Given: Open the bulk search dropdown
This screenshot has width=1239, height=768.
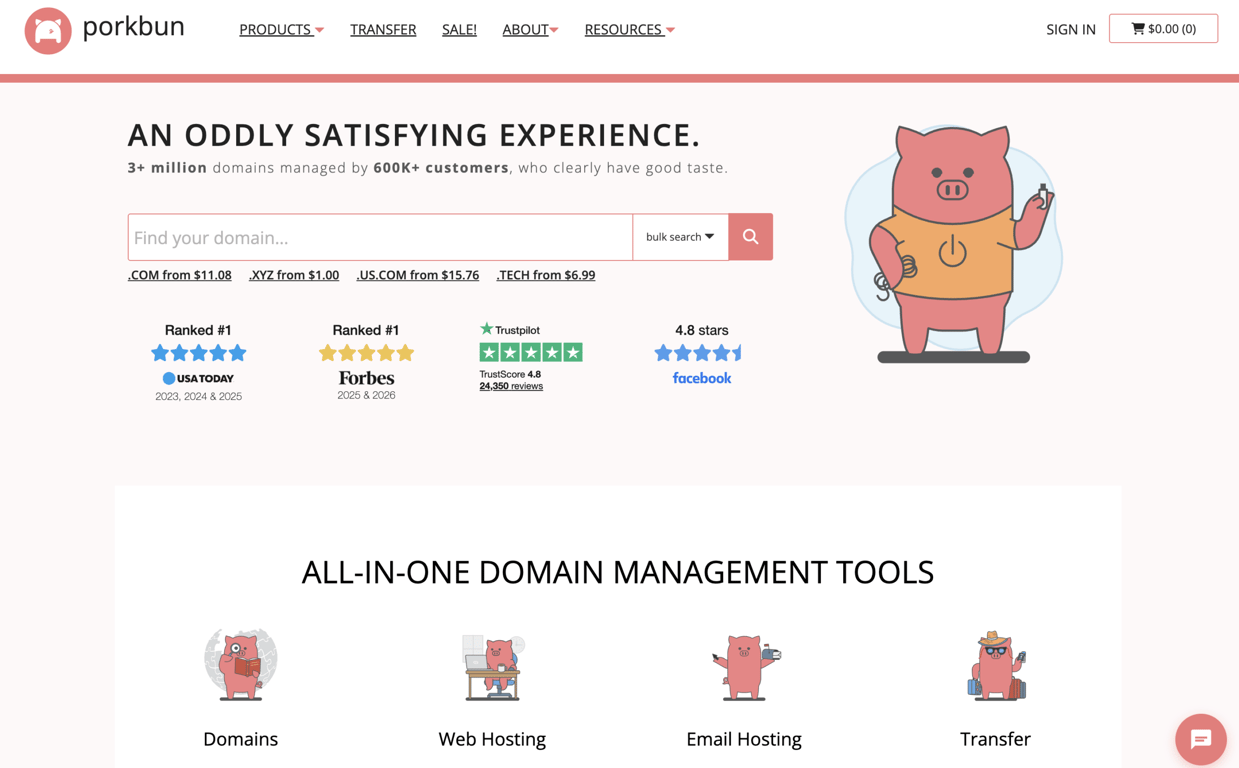Looking at the screenshot, I should [x=680, y=237].
